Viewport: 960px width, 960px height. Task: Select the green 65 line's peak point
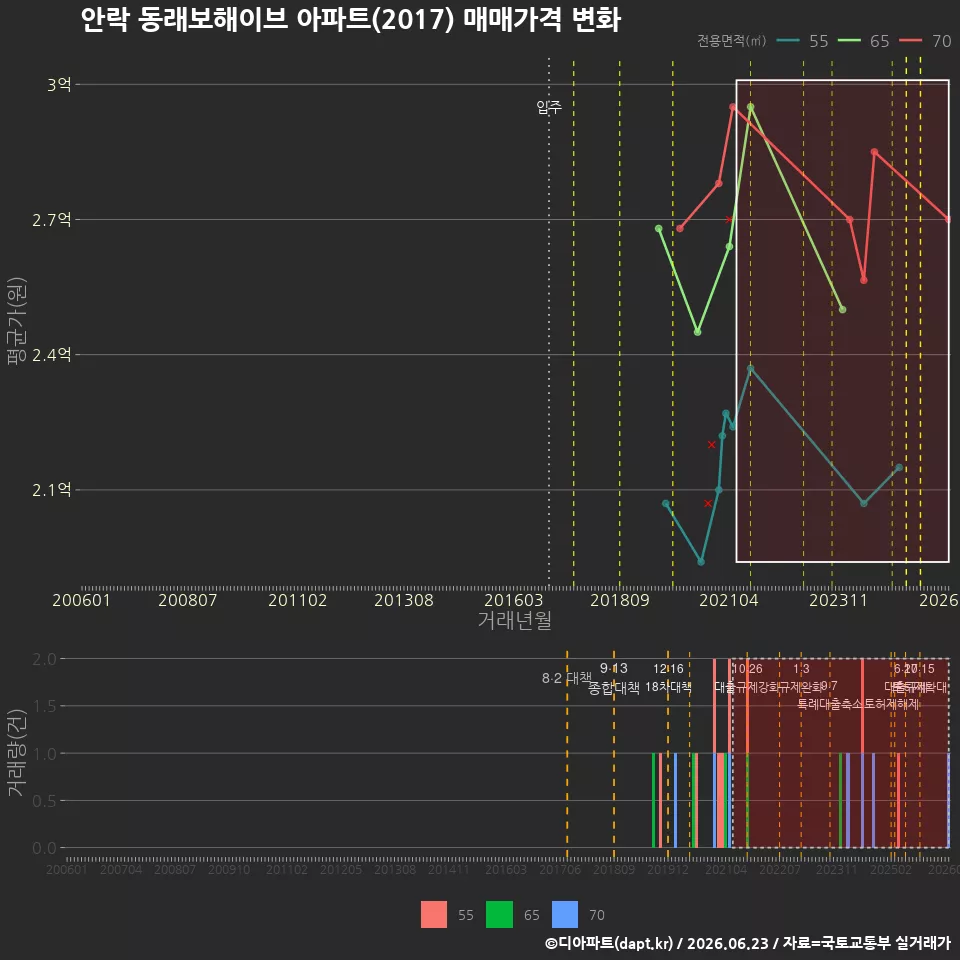751,107
